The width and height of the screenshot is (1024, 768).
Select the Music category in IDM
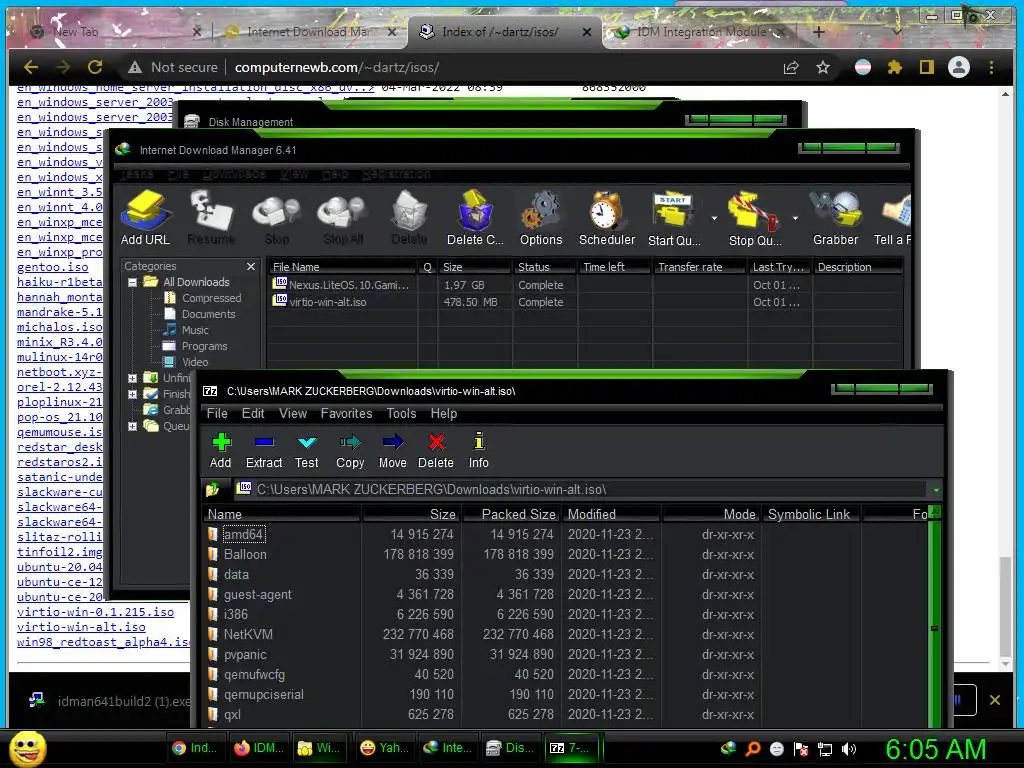click(x=187, y=330)
